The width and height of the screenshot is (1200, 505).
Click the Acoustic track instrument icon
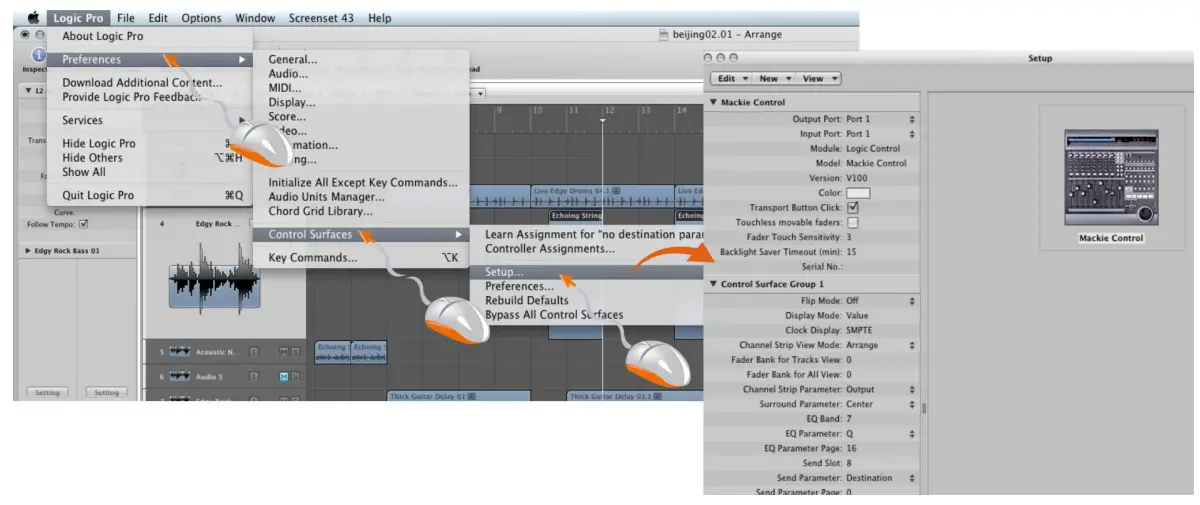(180, 352)
